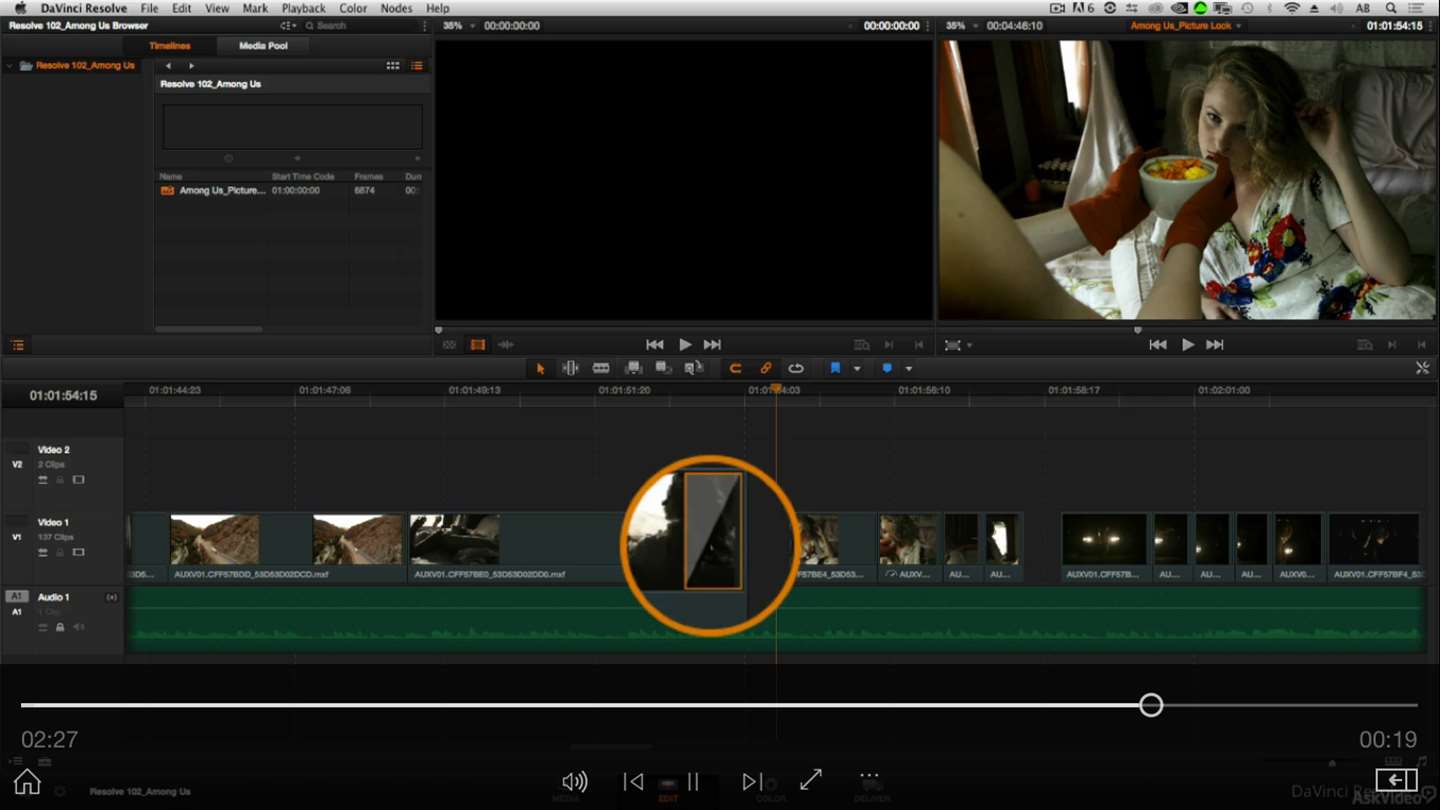Go to next edit in timeline viewer
The width and height of the screenshot is (1440, 810).
(x=1215, y=345)
